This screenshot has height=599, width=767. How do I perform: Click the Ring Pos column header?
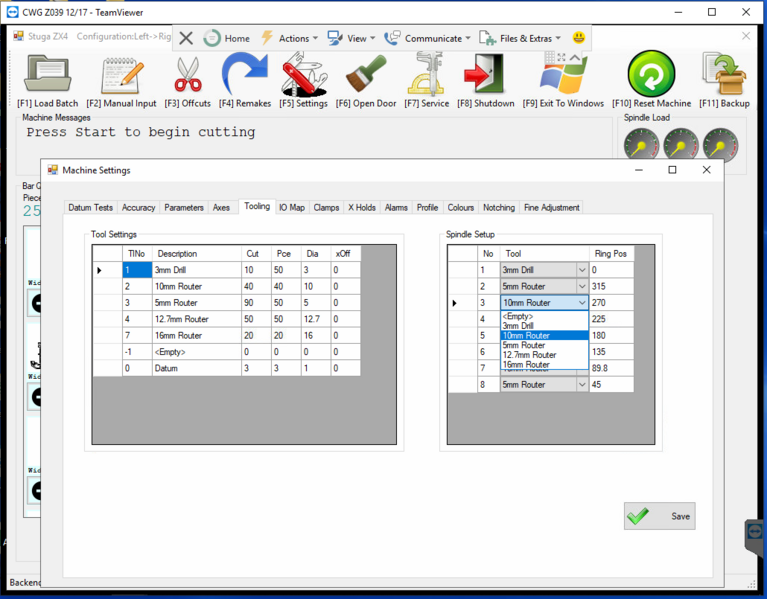[x=611, y=254]
